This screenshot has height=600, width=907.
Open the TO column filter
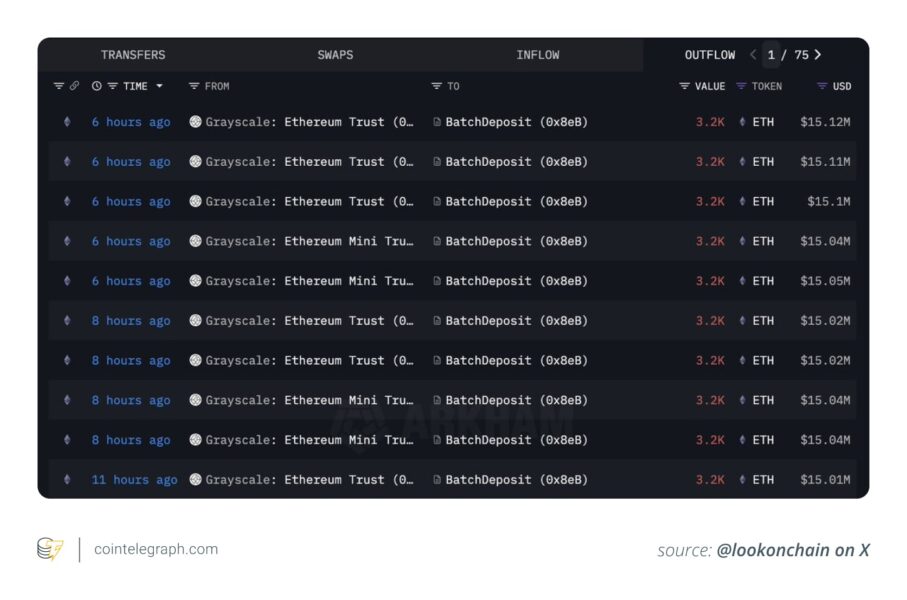pyautogui.click(x=437, y=86)
